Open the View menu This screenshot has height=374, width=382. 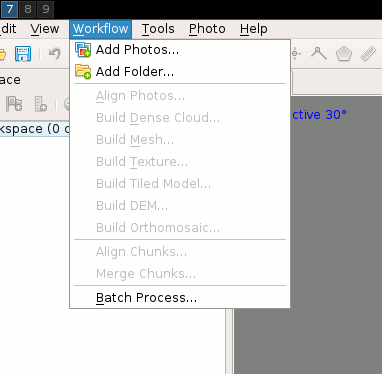coord(45,29)
